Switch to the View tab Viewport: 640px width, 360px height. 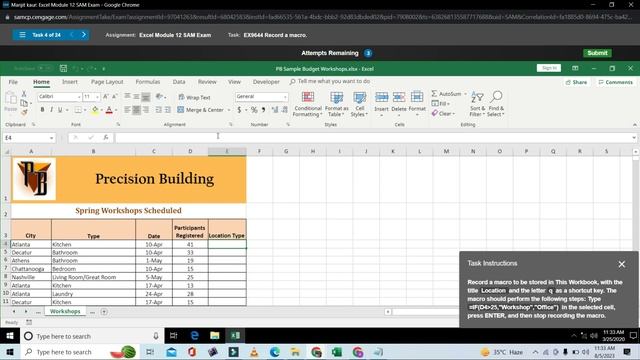tap(234, 82)
